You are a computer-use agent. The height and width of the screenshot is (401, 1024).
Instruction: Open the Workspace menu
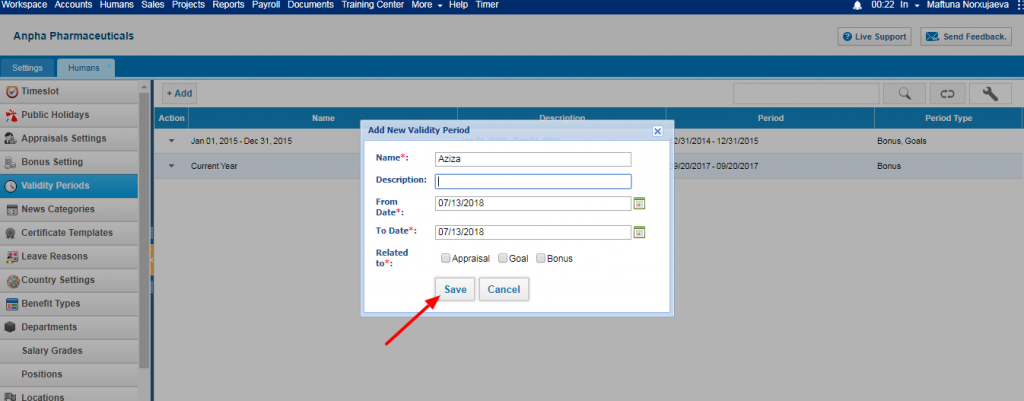pyautogui.click(x=25, y=5)
